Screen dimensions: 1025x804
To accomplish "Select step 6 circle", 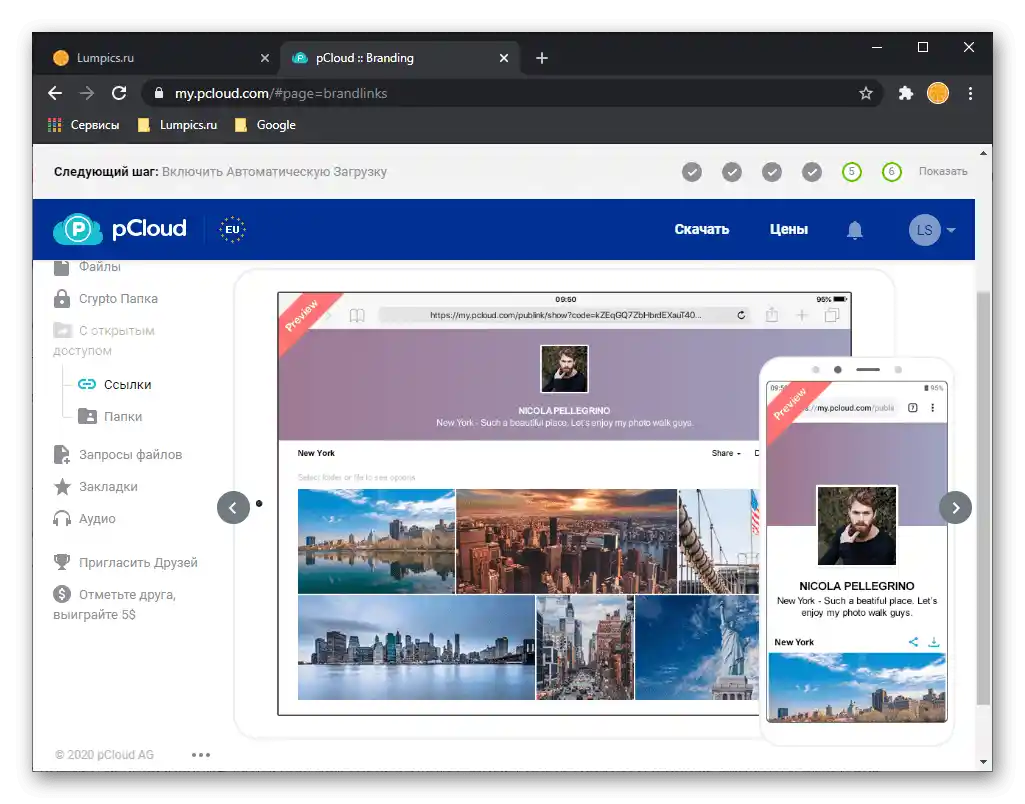I will click(x=892, y=172).
